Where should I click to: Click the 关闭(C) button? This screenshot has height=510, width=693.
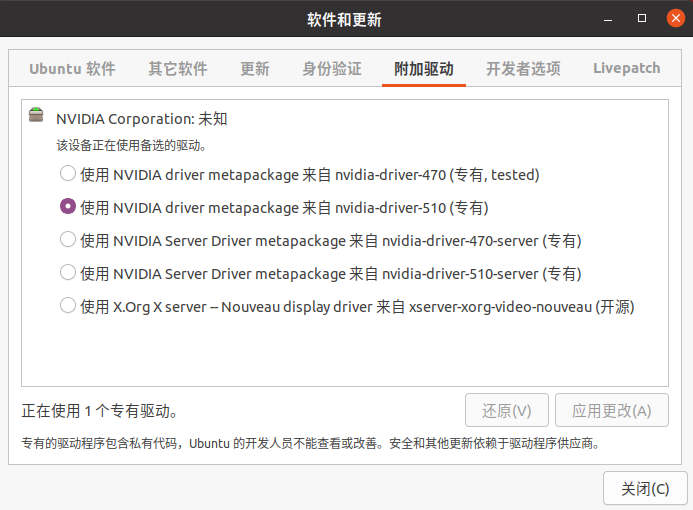pyautogui.click(x=645, y=489)
